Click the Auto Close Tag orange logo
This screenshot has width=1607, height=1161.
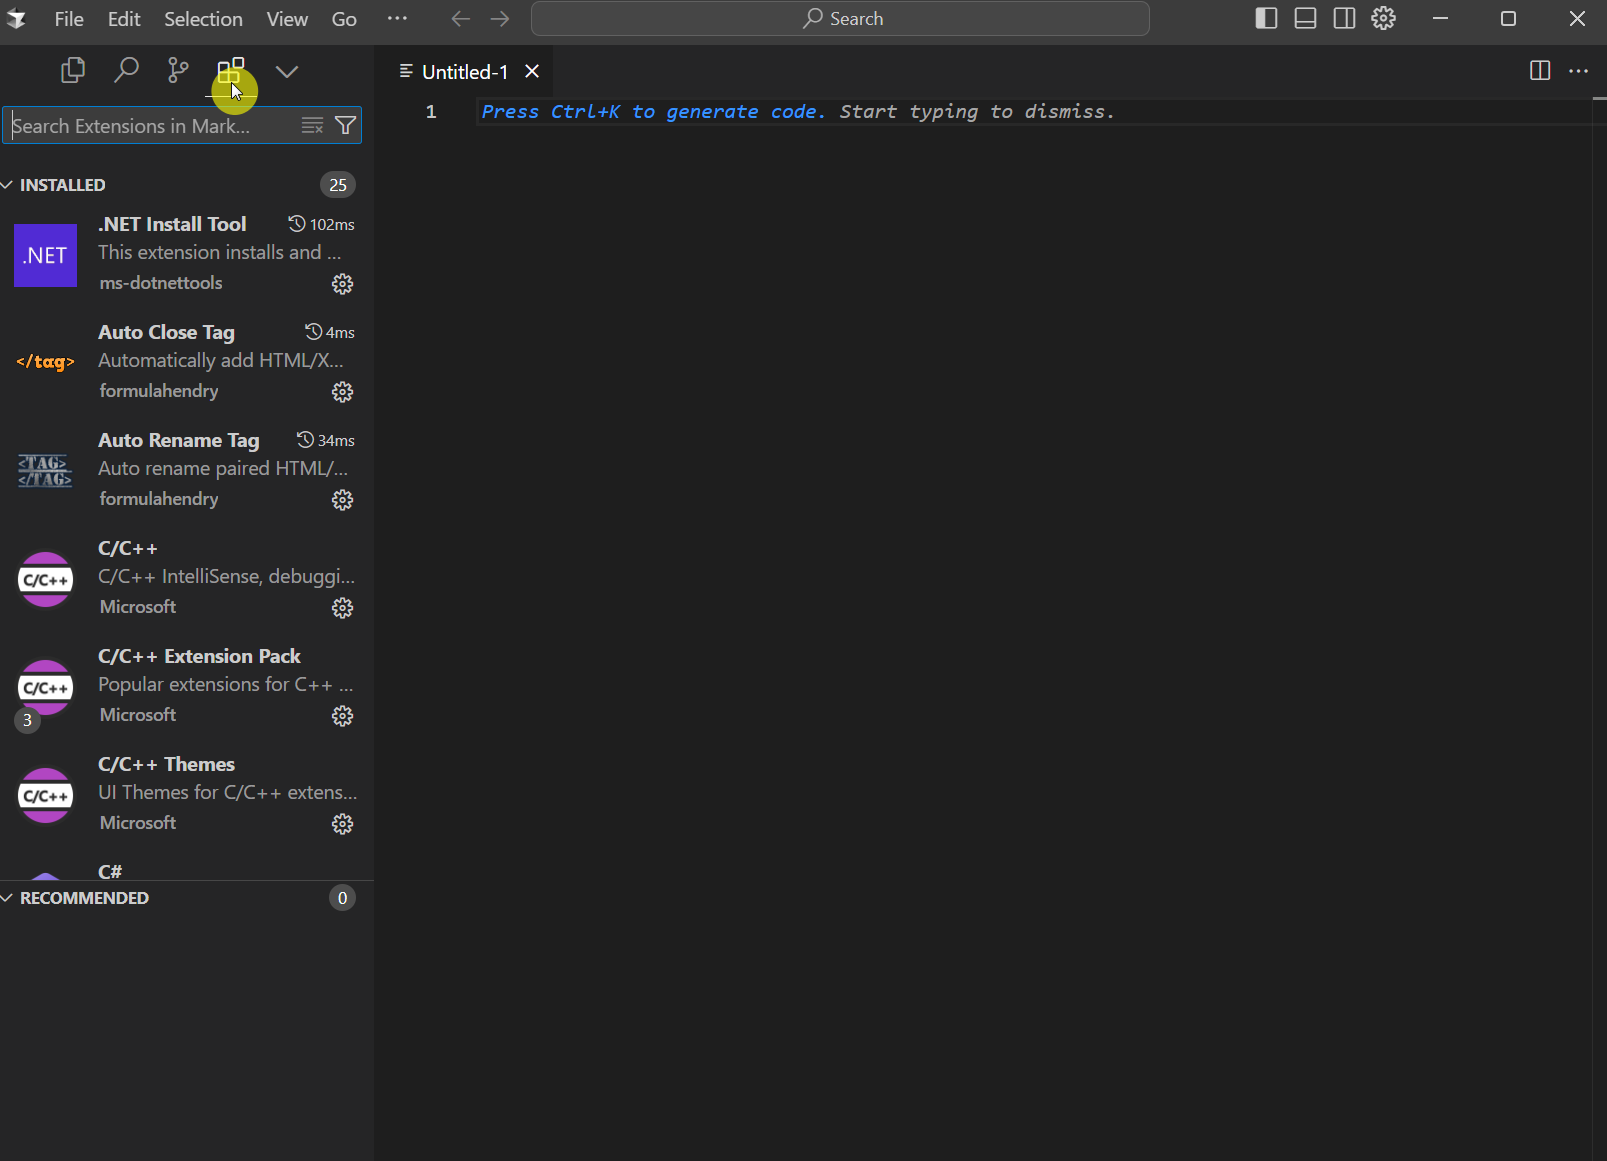[45, 362]
